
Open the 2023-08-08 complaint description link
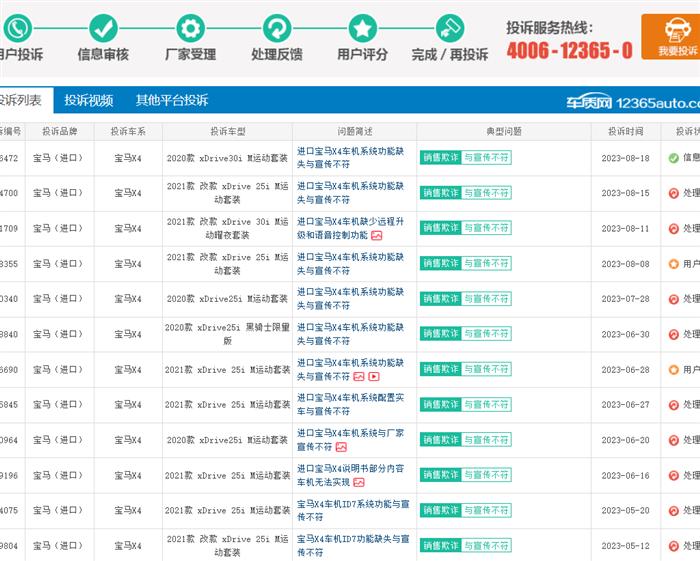[x=350, y=264]
